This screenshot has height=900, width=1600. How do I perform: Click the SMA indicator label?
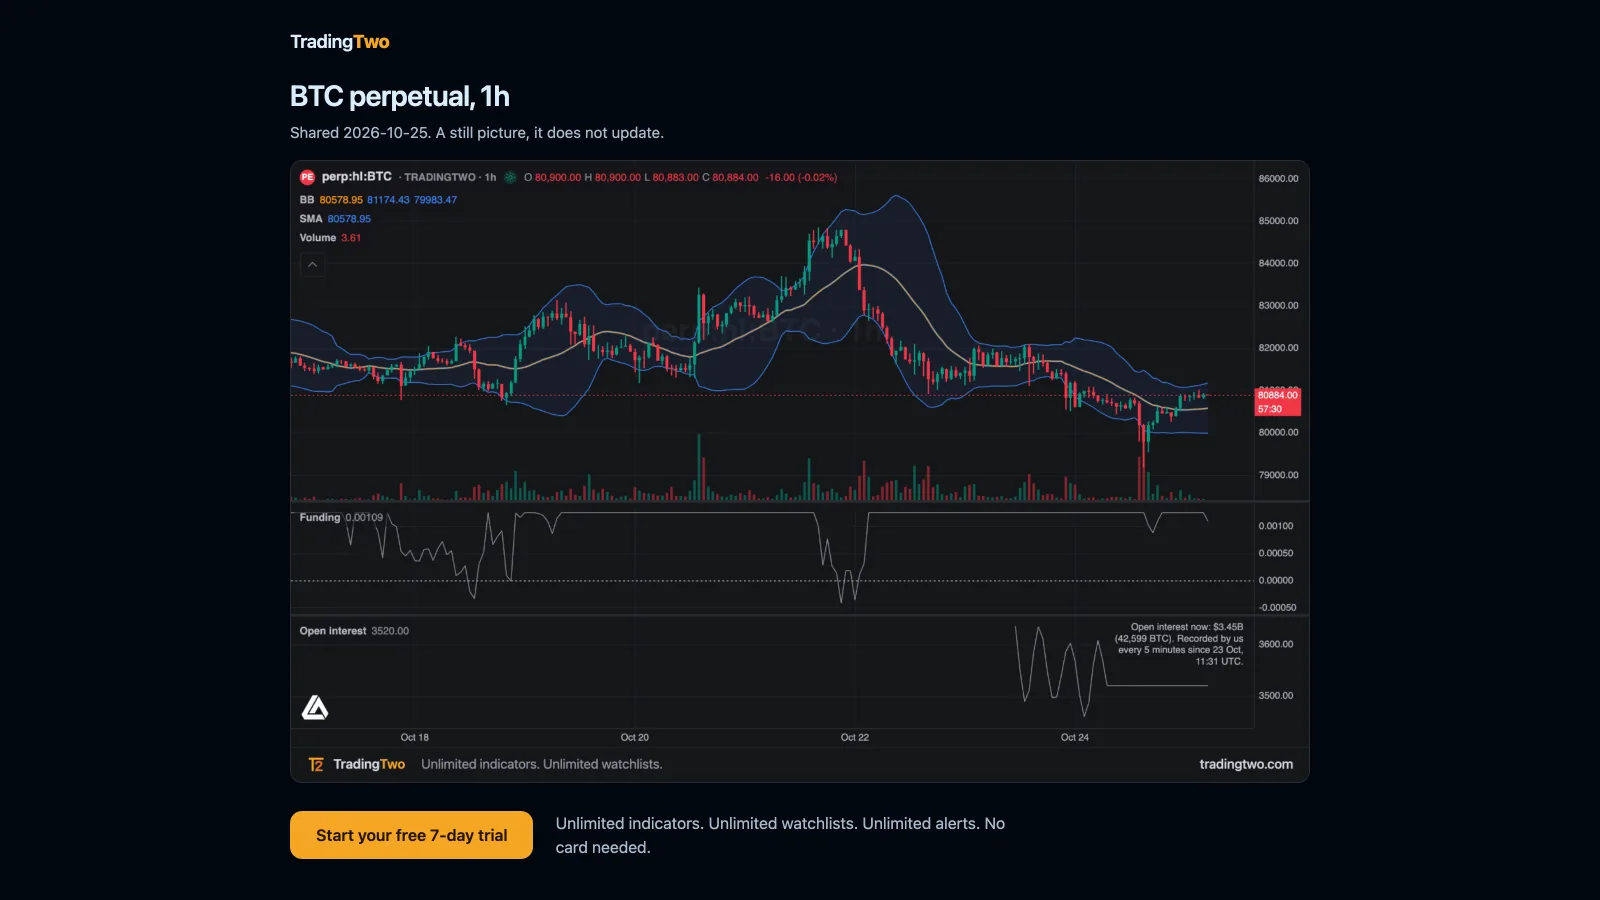point(311,219)
